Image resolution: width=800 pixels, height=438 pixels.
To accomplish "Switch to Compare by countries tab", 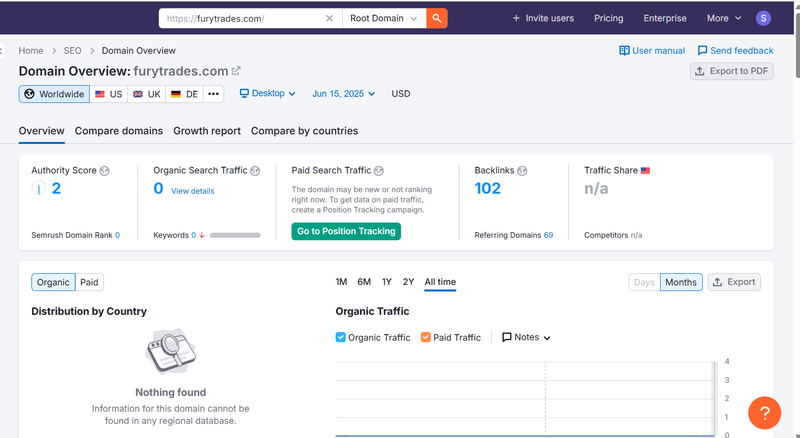I will (x=304, y=131).
